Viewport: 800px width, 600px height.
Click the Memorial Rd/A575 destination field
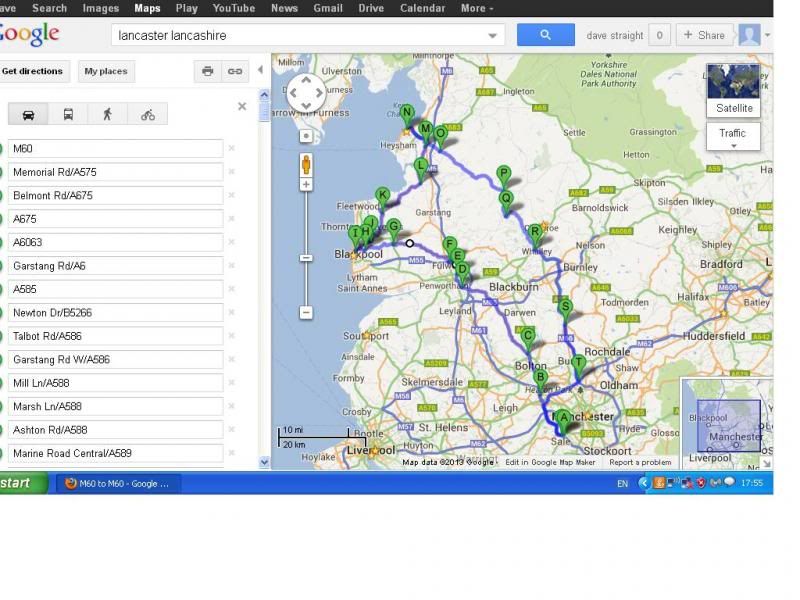tap(115, 172)
